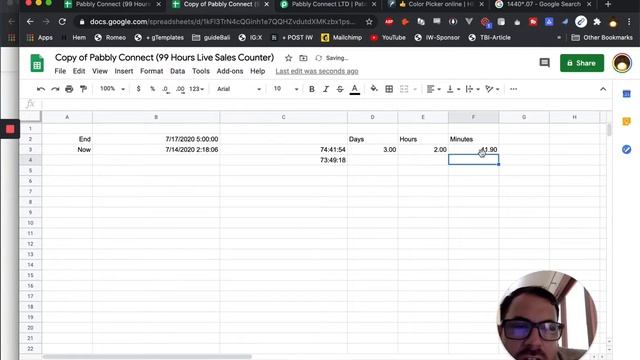Open the Data menu
The height and width of the screenshot is (360, 640).
click(178, 71)
